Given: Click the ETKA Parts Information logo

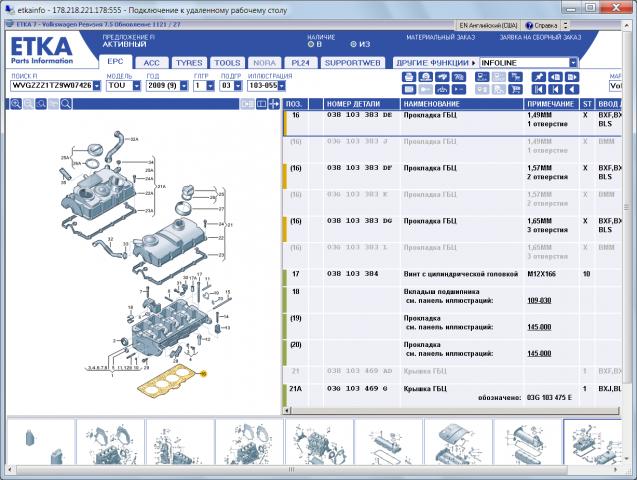Looking at the screenshot, I should [41, 51].
